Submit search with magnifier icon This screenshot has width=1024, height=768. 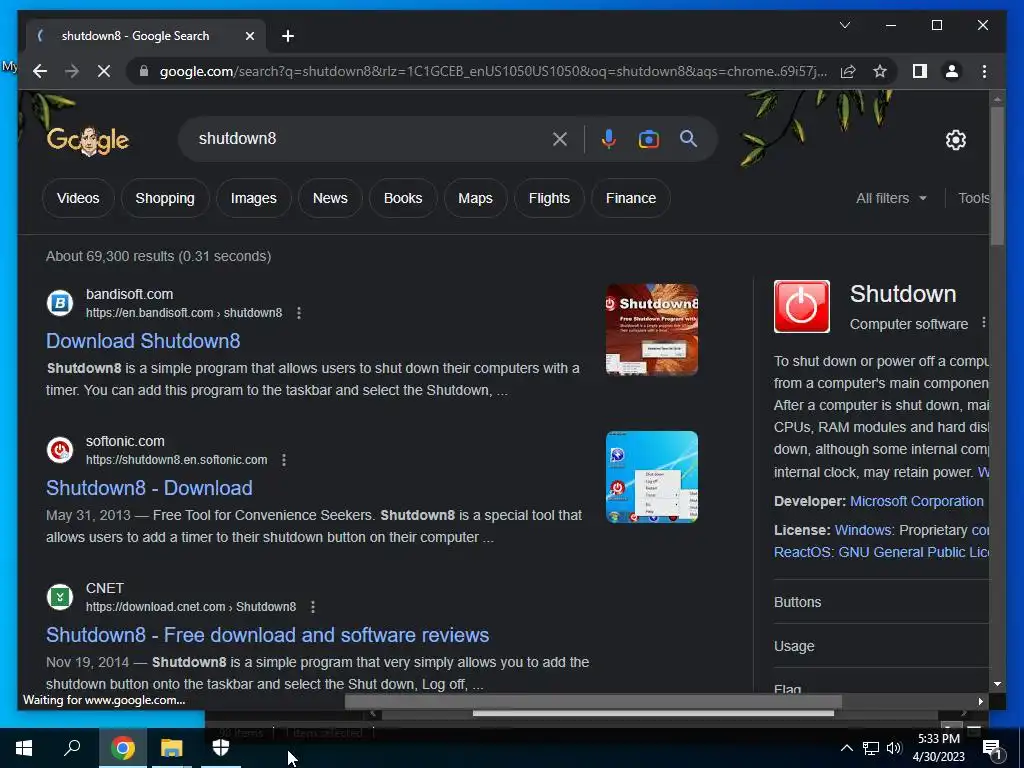(x=688, y=138)
